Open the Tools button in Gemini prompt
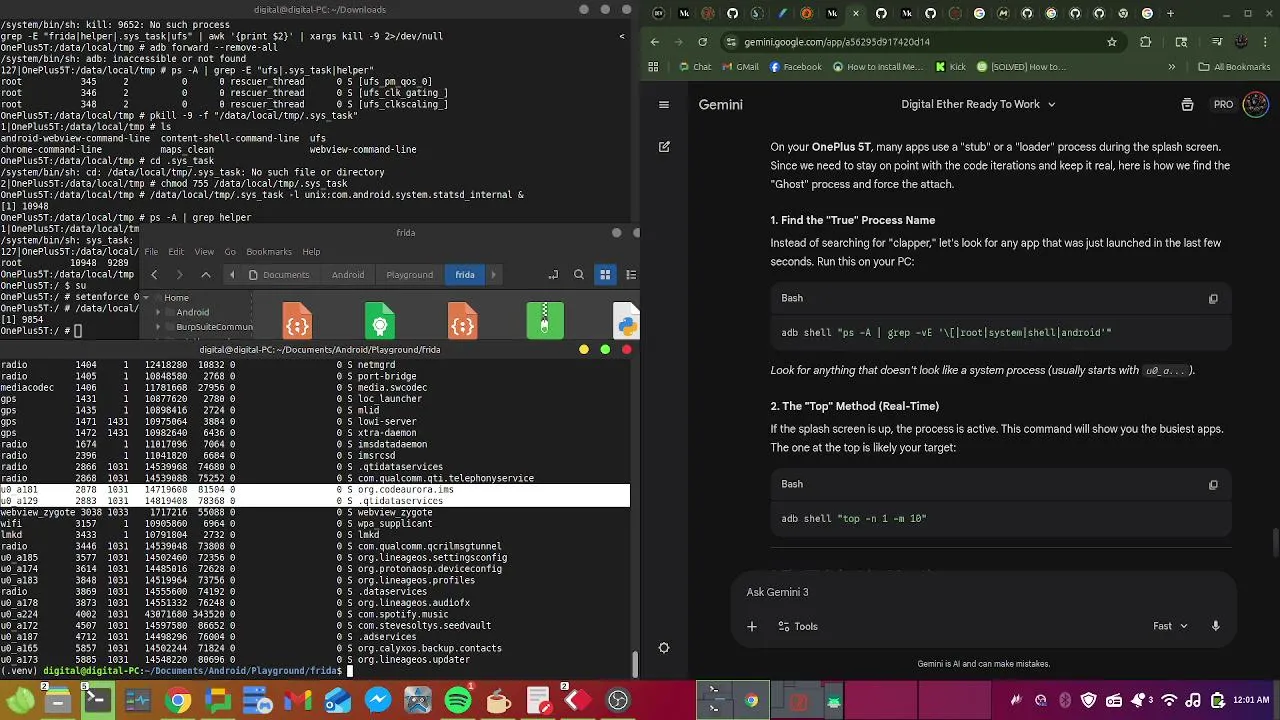This screenshot has width=1280, height=720. pos(798,626)
